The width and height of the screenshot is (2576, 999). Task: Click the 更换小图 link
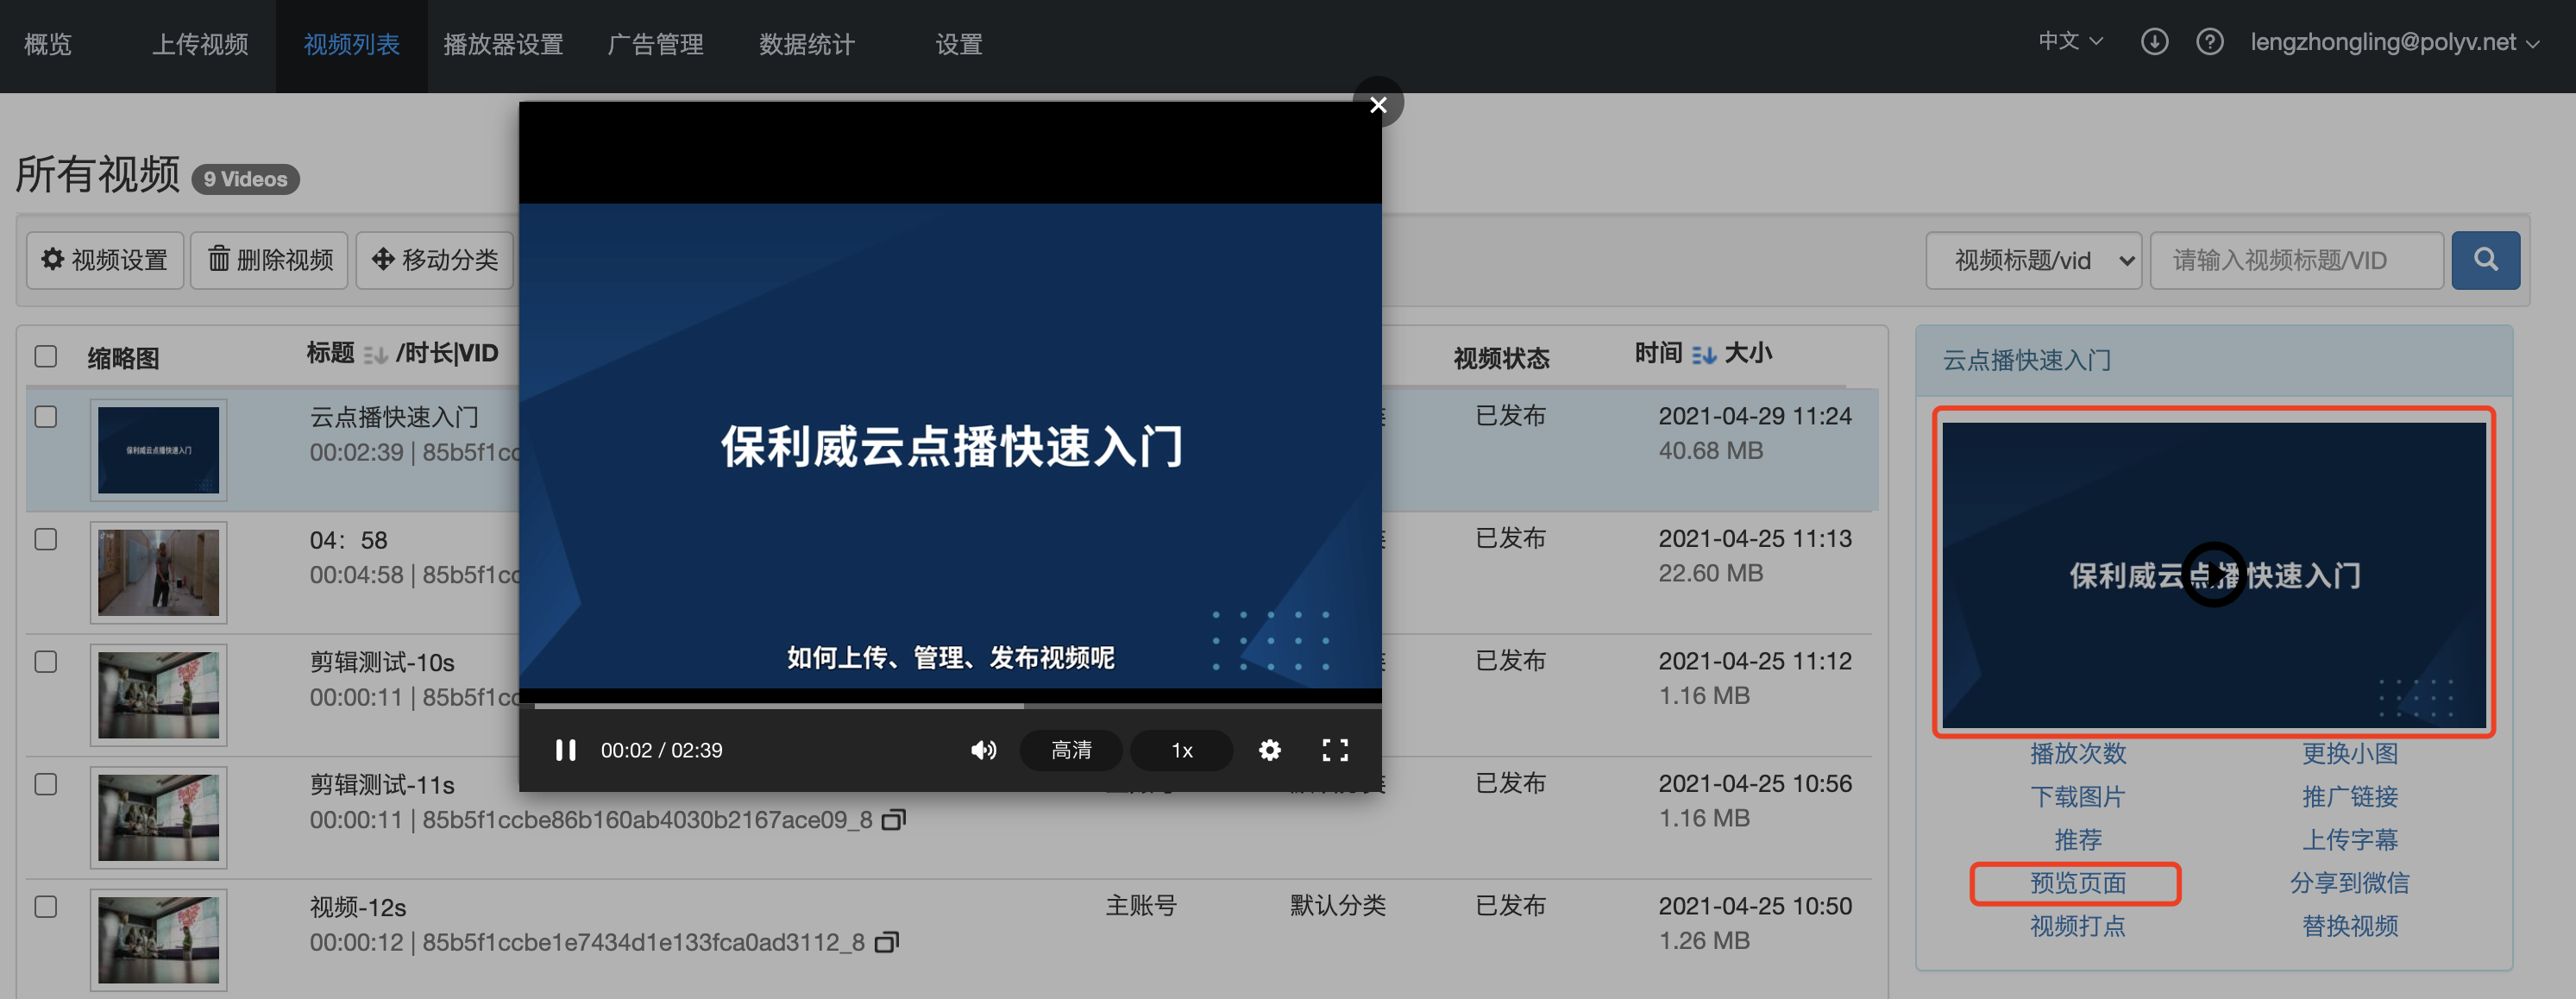[2350, 753]
